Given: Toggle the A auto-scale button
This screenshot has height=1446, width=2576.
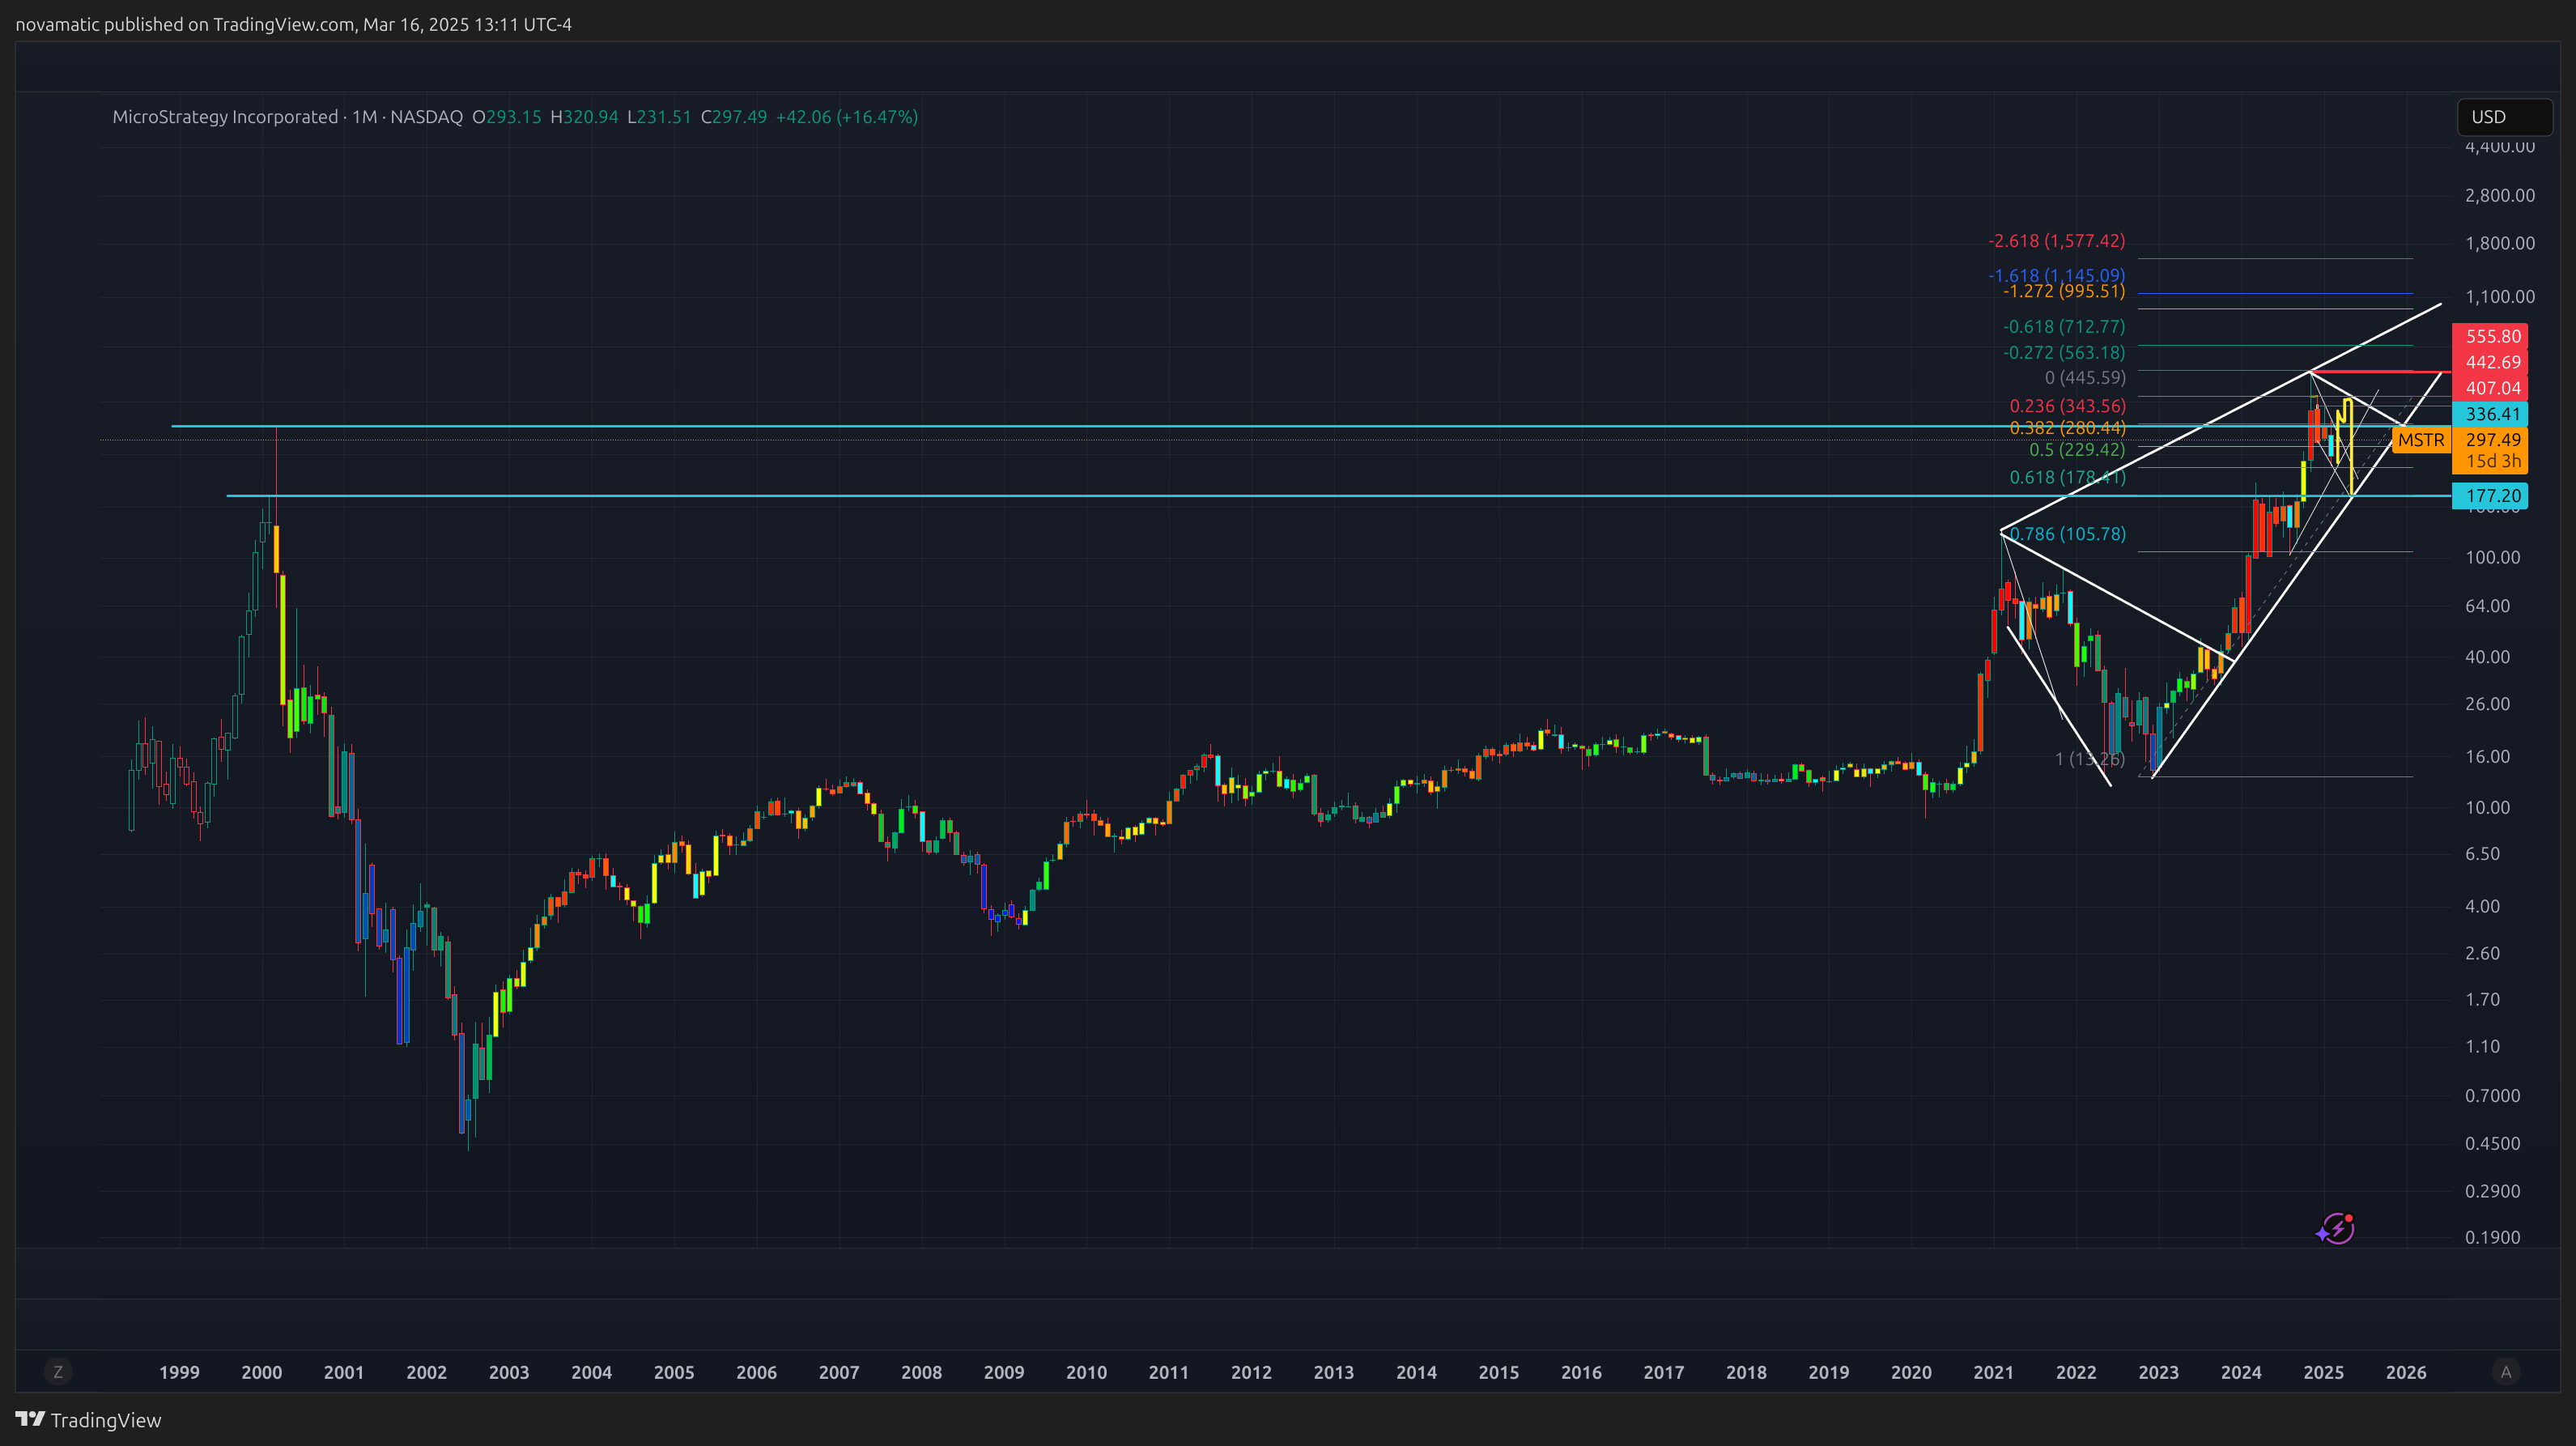Looking at the screenshot, I should (x=2506, y=1372).
